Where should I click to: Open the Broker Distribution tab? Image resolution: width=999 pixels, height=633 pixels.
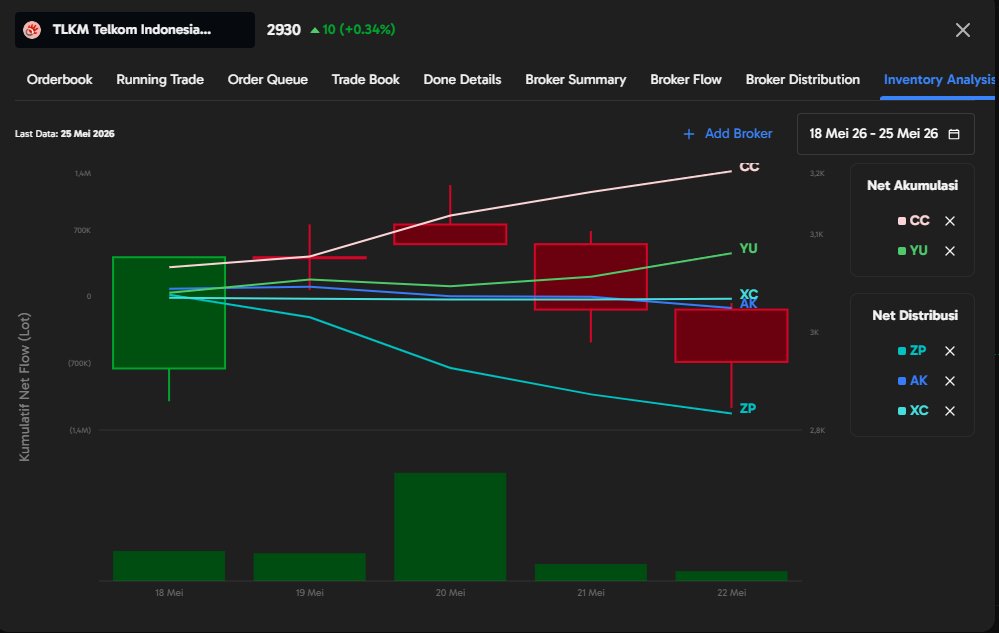click(803, 80)
